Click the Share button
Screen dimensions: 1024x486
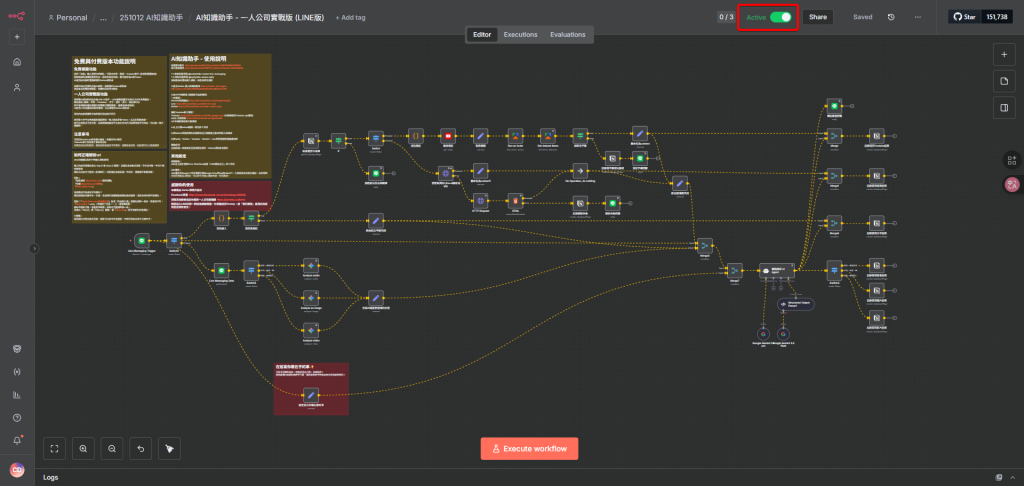click(818, 17)
